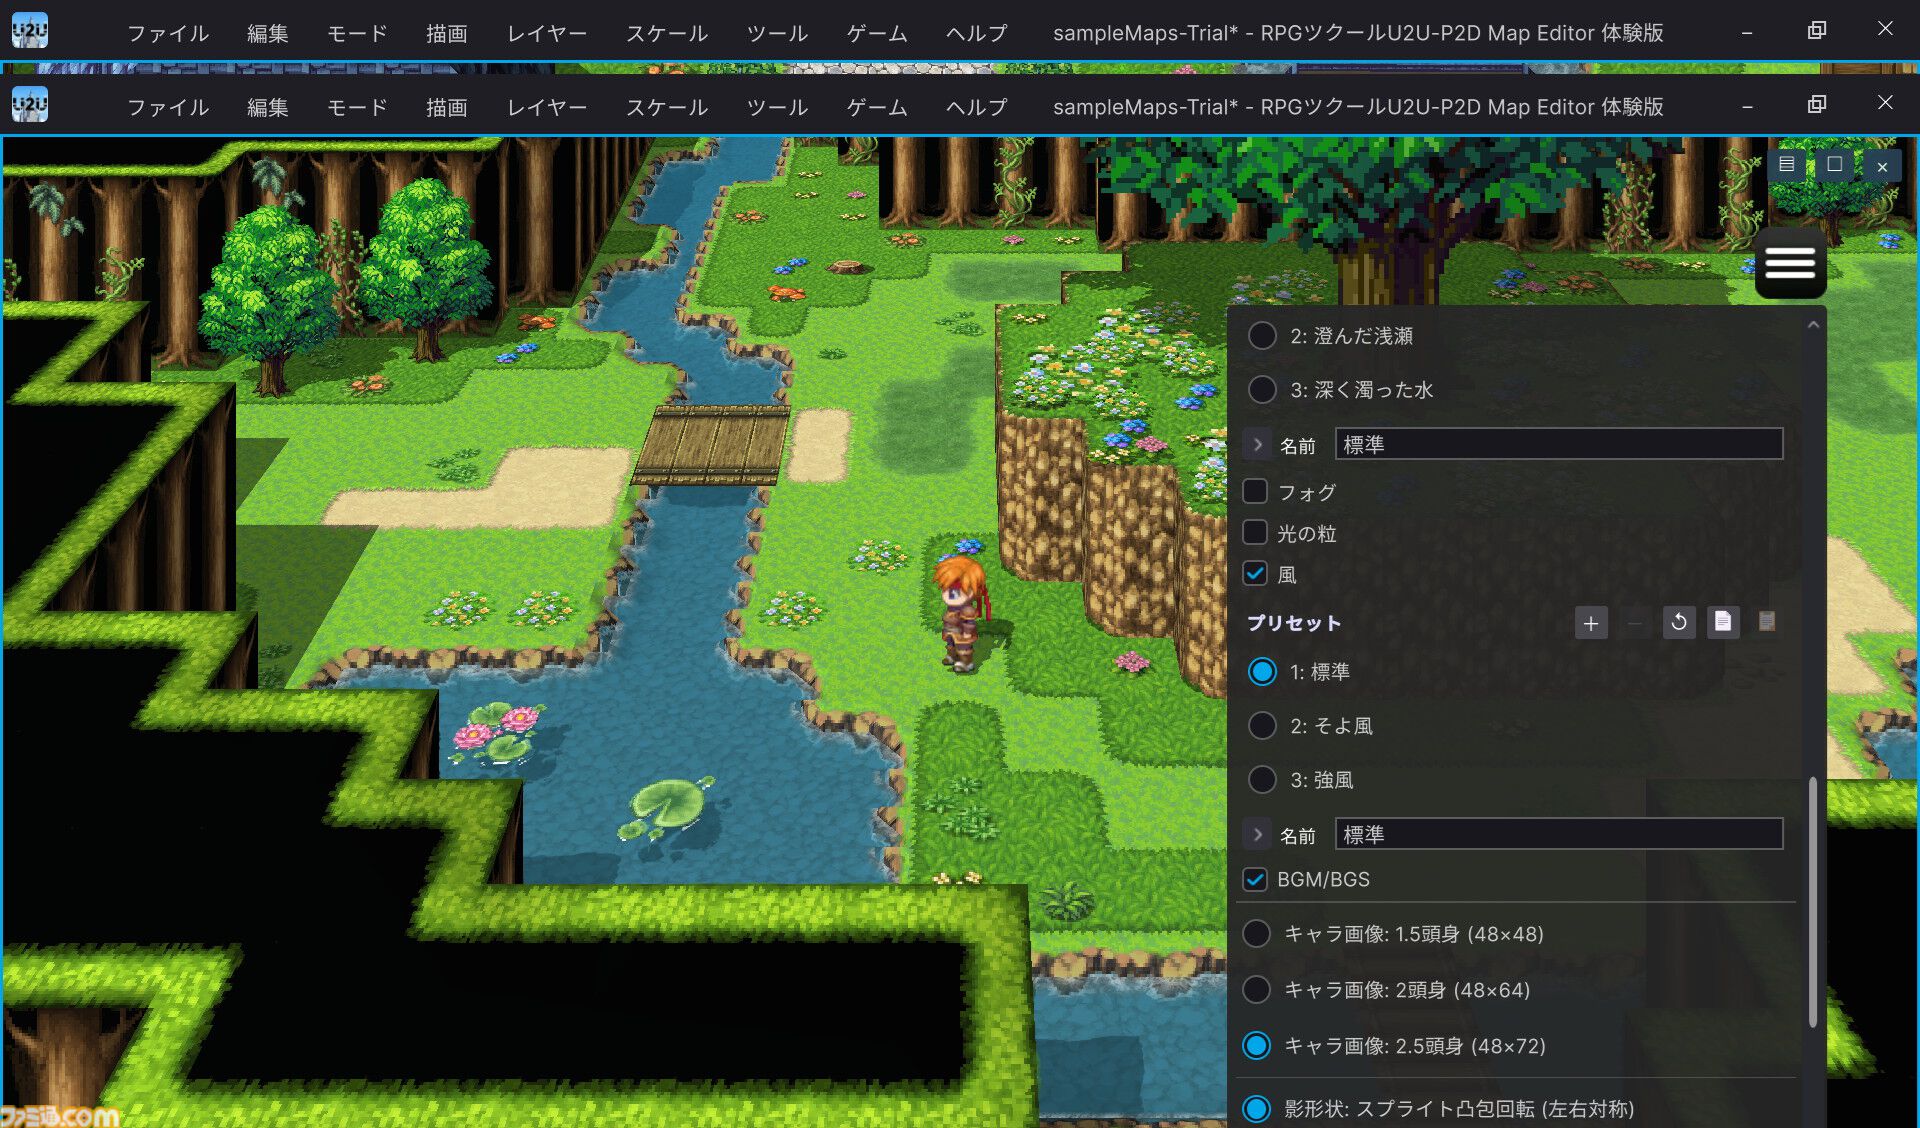The width and height of the screenshot is (1920, 1128).
Task: Copy the preset using the document icon
Action: (1723, 622)
